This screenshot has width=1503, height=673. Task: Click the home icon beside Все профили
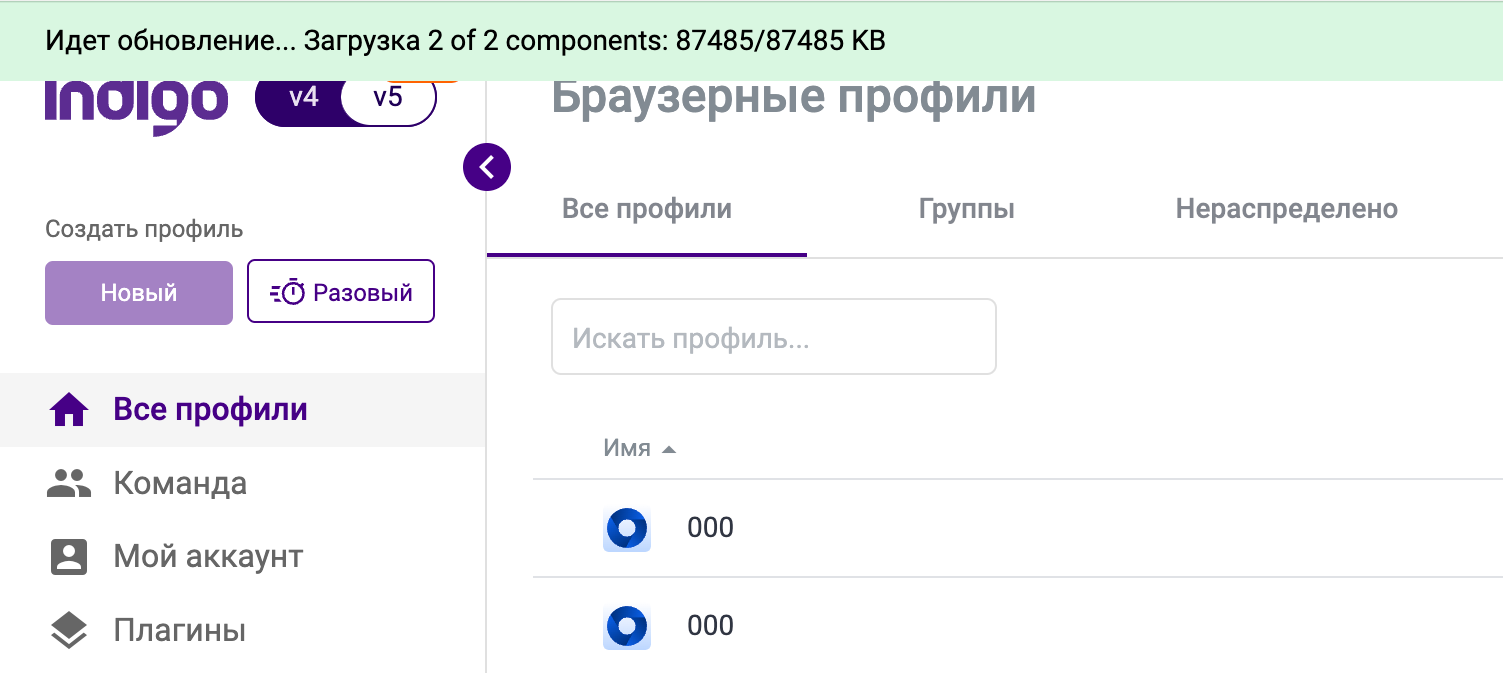click(x=69, y=410)
